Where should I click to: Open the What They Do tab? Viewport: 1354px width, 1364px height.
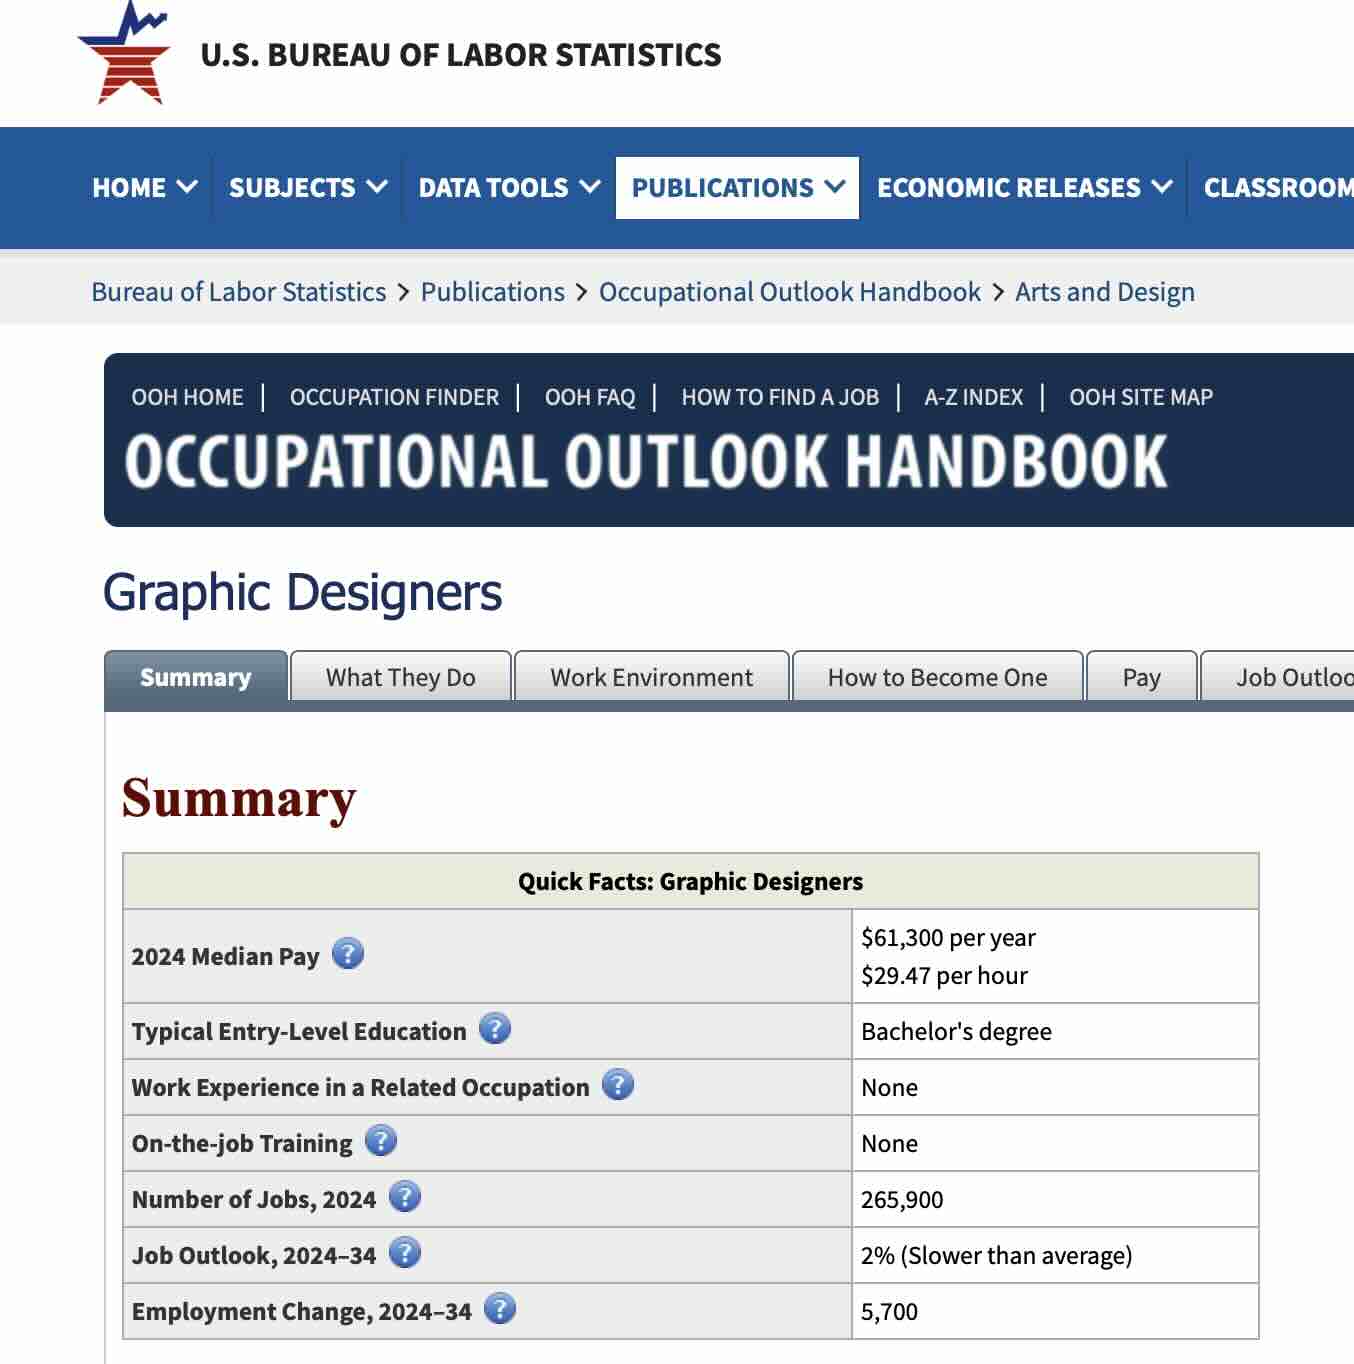click(x=400, y=677)
